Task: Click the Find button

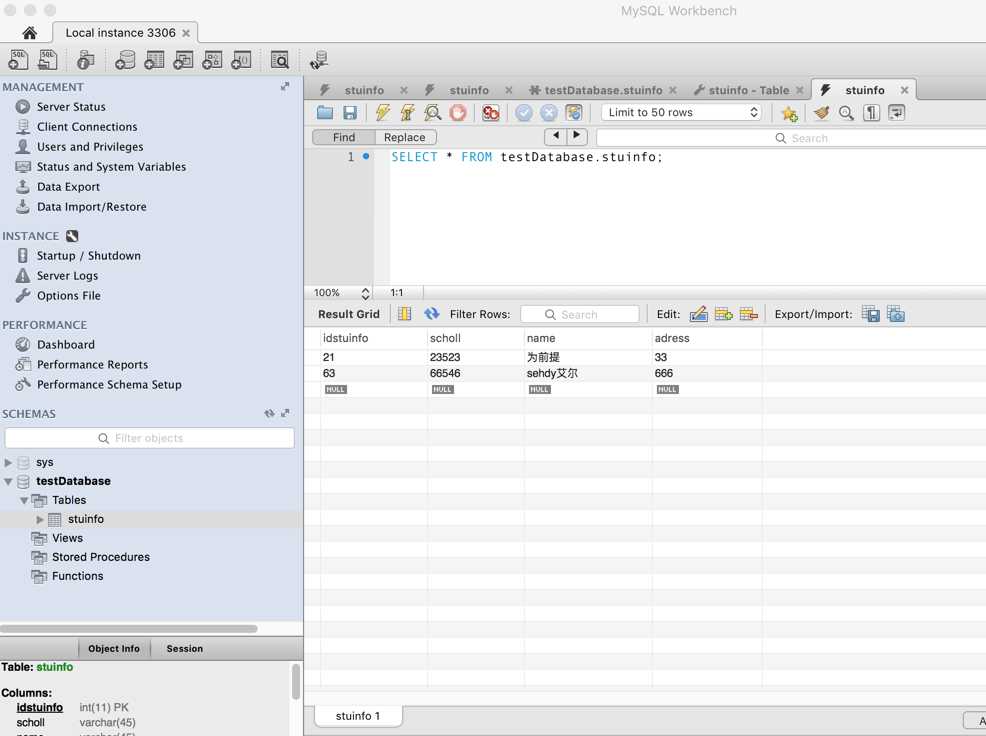Action: pos(344,137)
